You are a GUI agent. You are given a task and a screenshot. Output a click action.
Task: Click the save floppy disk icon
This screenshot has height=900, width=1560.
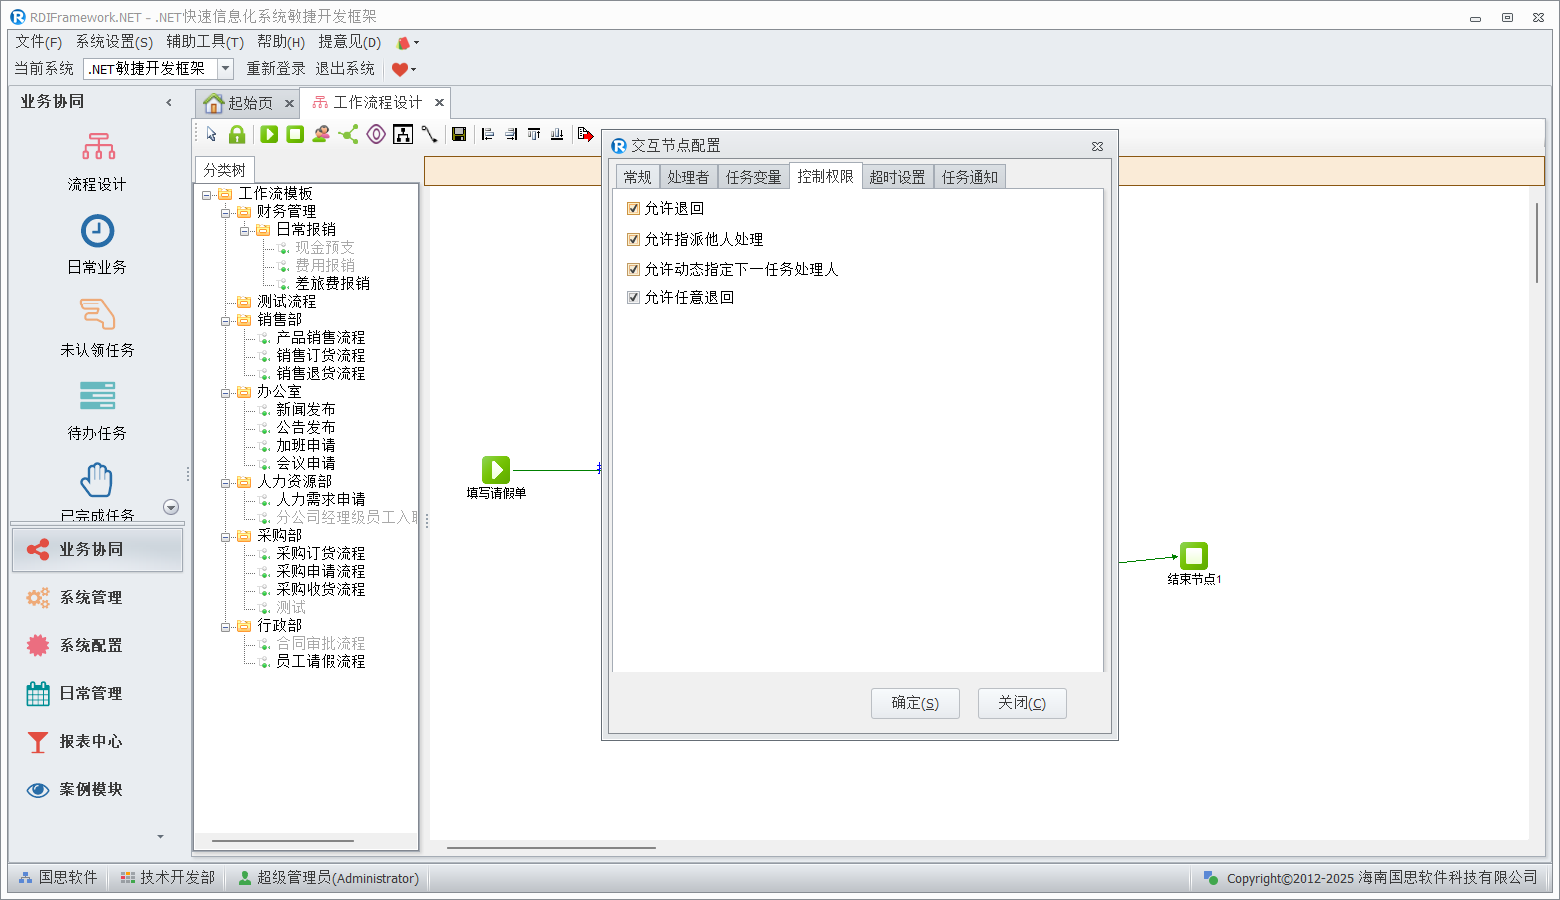point(459,134)
